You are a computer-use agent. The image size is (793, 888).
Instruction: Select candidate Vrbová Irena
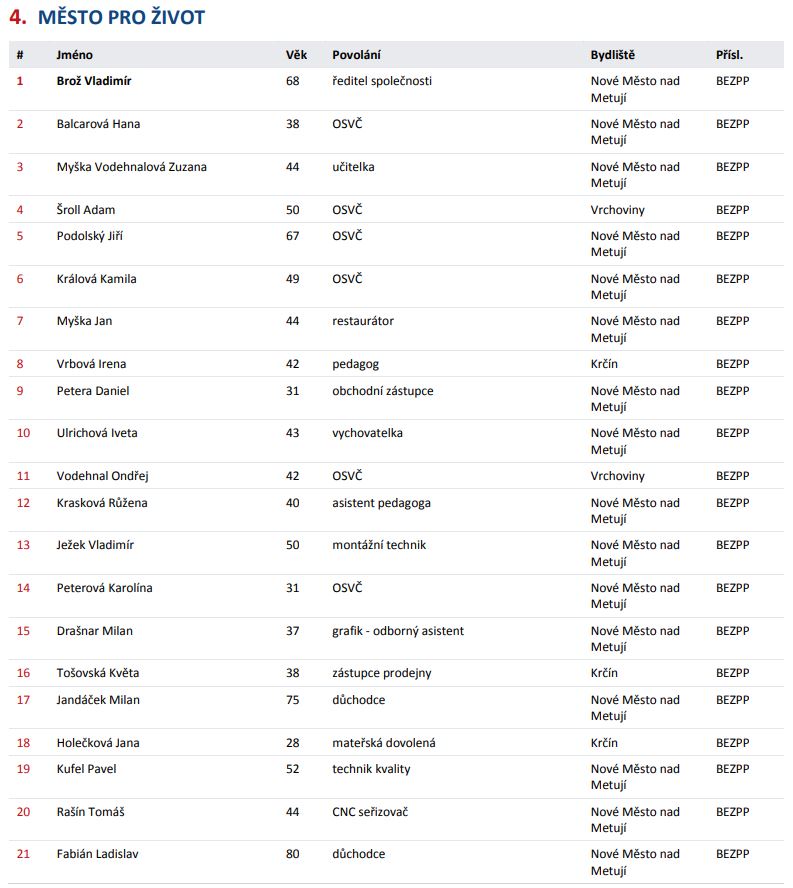point(91,364)
